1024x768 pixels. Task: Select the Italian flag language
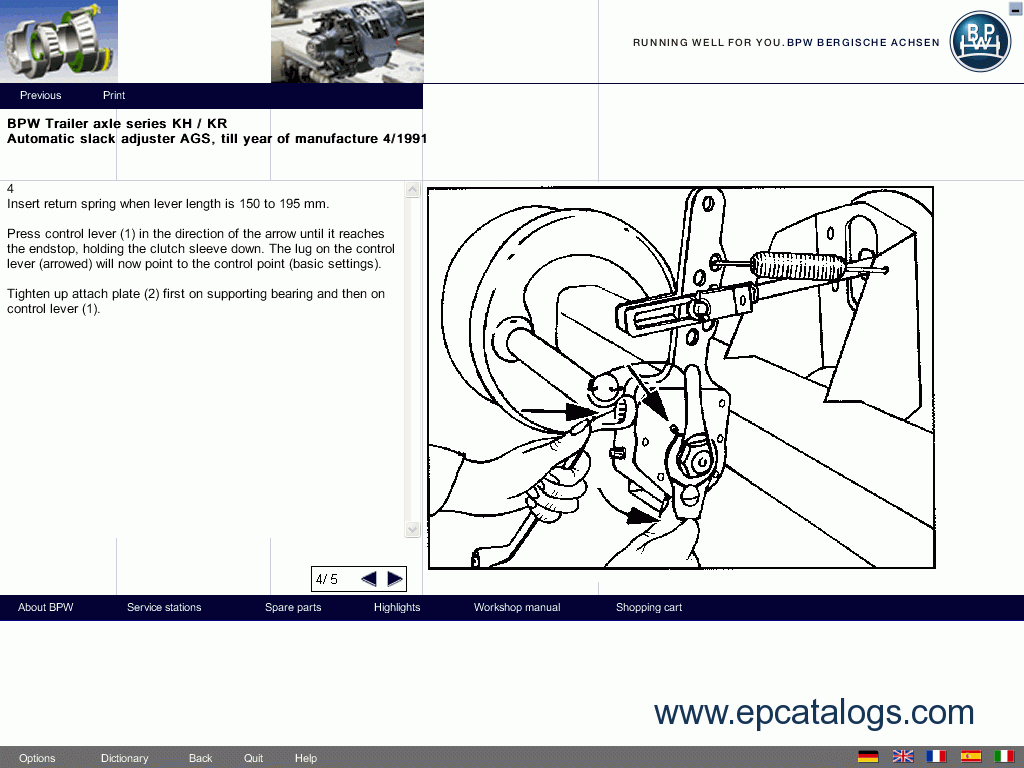(1004, 756)
